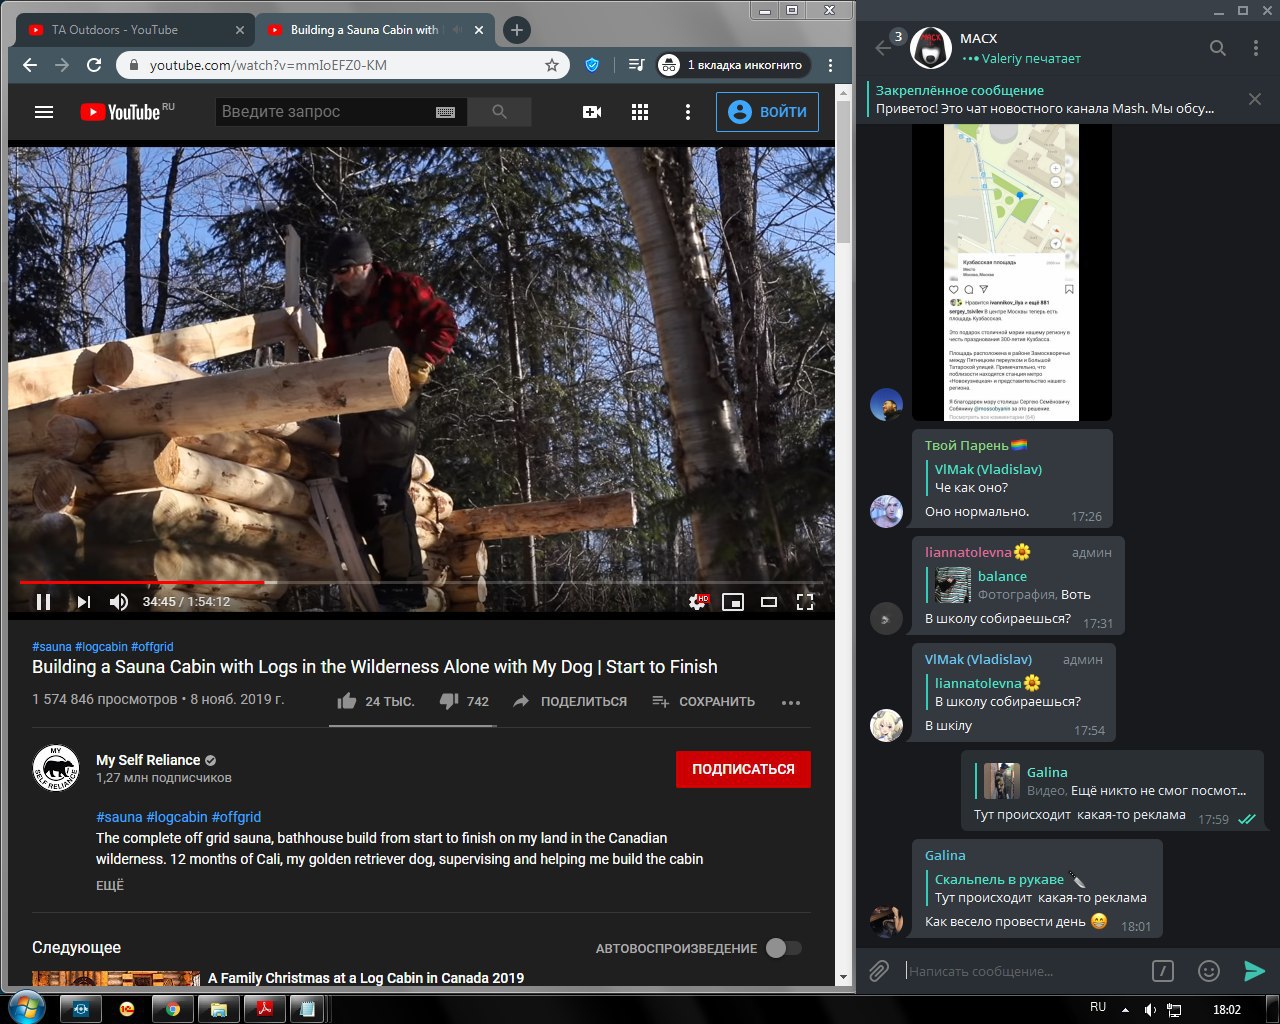
Task: Open Telegram chat three-dot menu
Action: (1256, 48)
